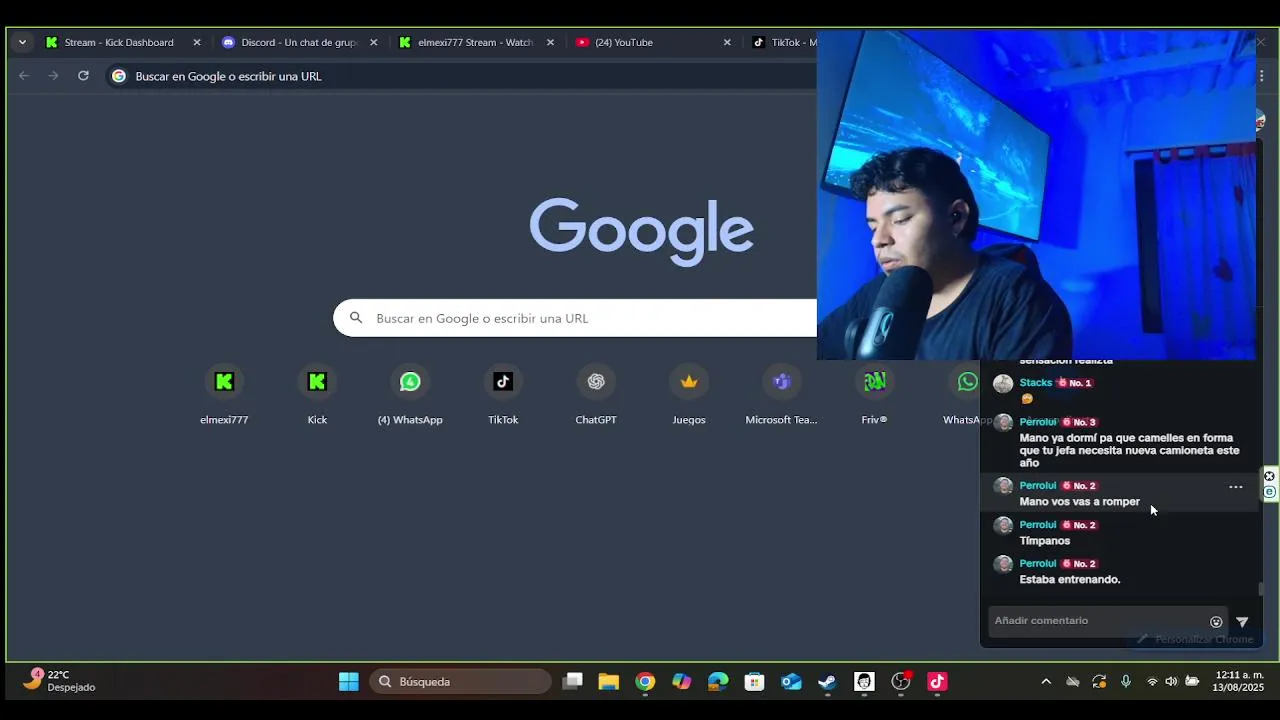The width and height of the screenshot is (1280, 720).
Task: Click the small X overlay beside chat
Action: click(x=1270, y=476)
